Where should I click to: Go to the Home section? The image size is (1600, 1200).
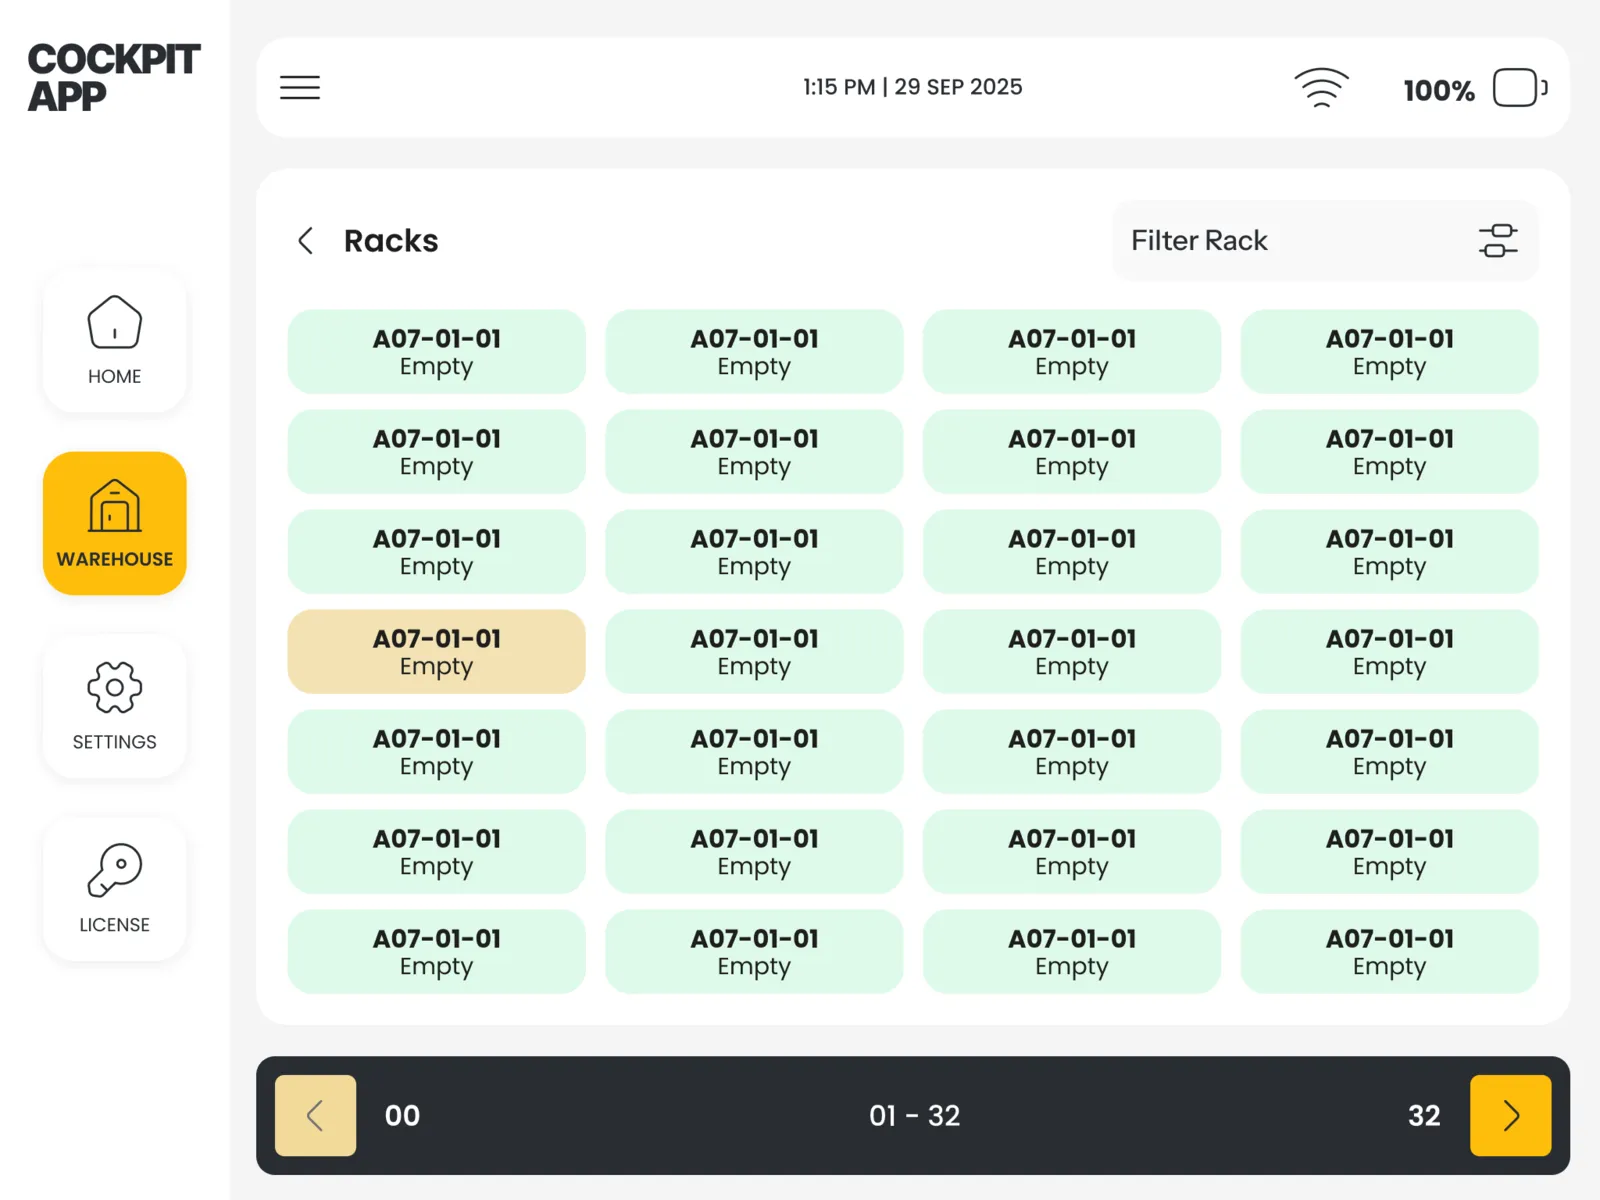pos(115,340)
